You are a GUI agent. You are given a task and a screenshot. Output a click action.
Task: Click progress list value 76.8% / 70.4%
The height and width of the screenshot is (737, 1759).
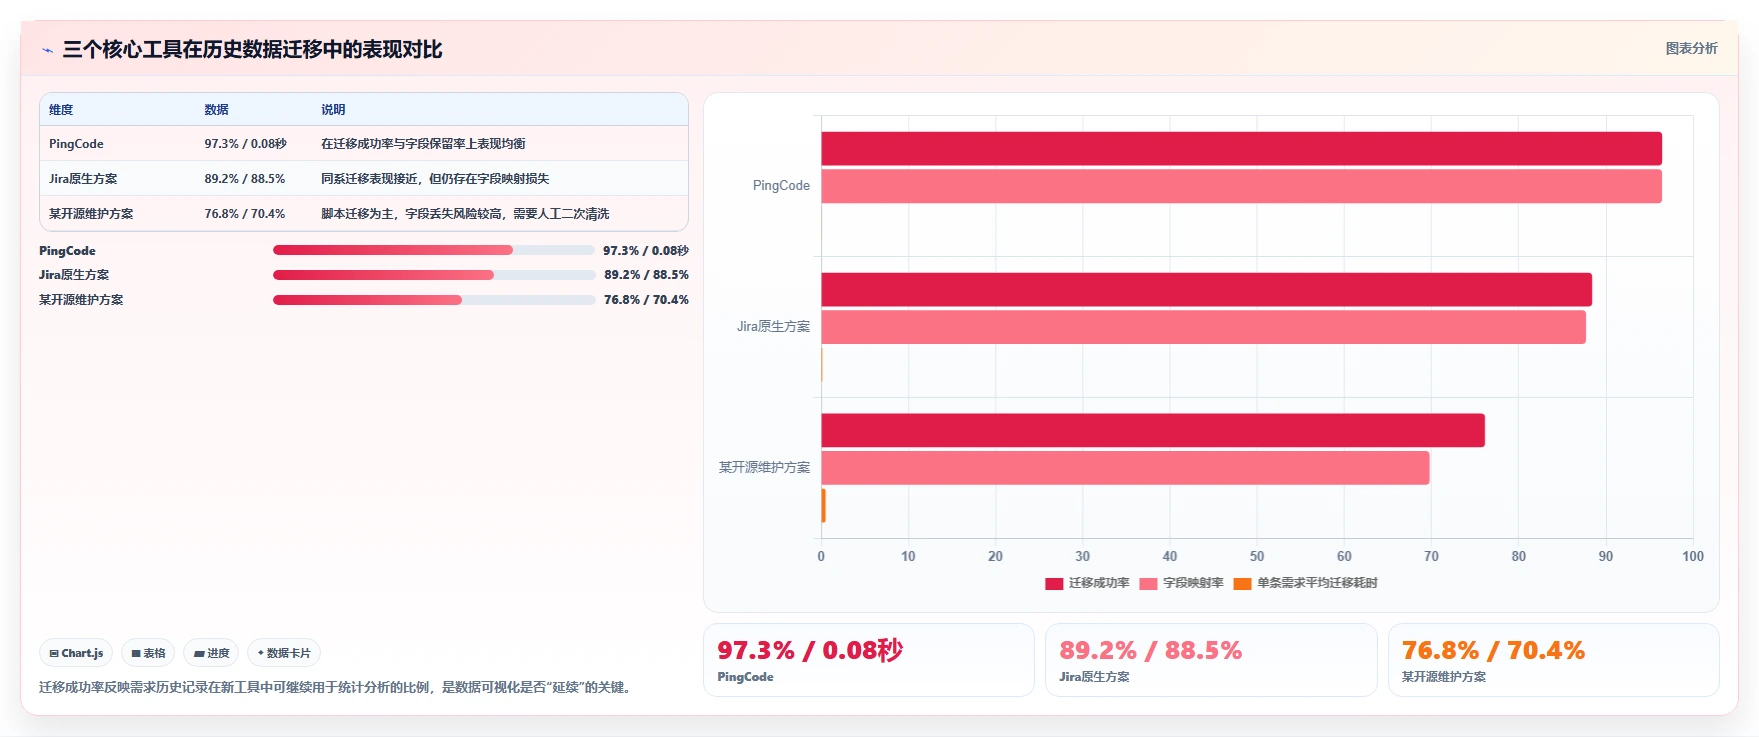coord(646,300)
